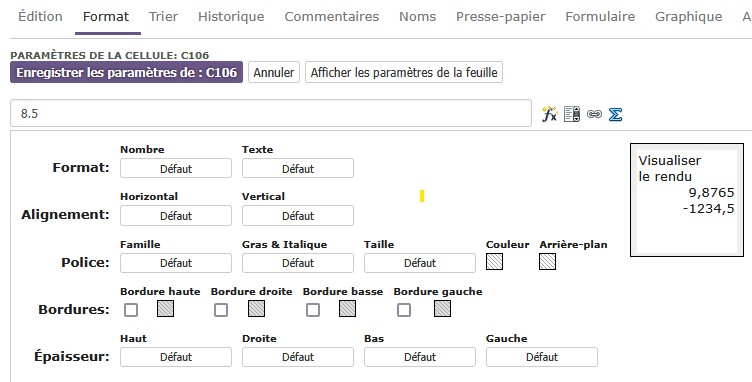Click the cell value field containing 8.5
752x382 pixels.
pyautogui.click(x=271, y=113)
